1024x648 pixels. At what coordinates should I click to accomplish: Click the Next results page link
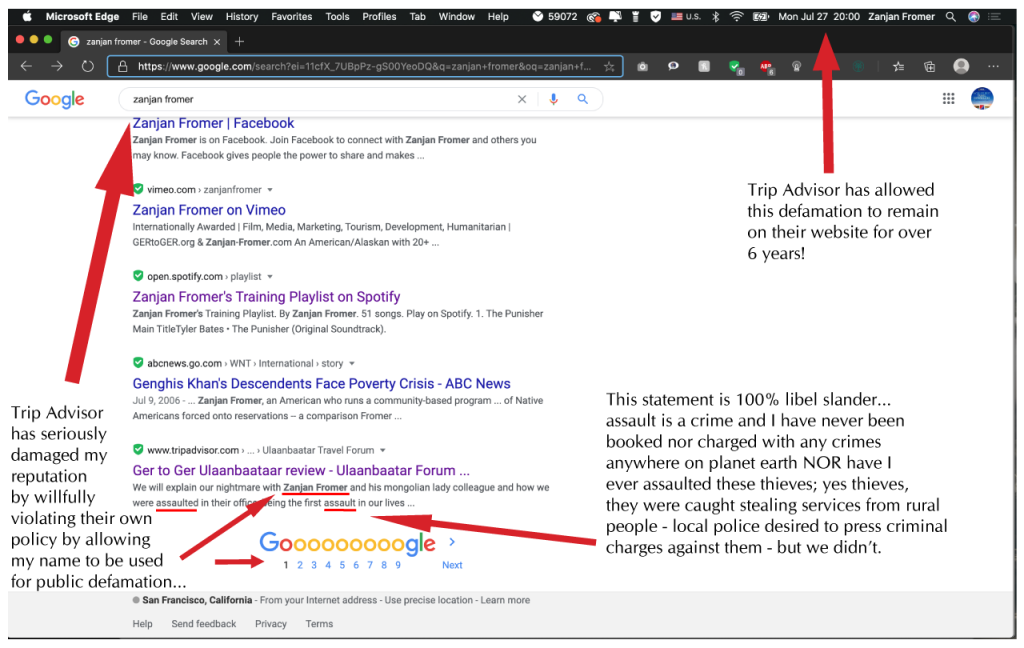pos(452,566)
